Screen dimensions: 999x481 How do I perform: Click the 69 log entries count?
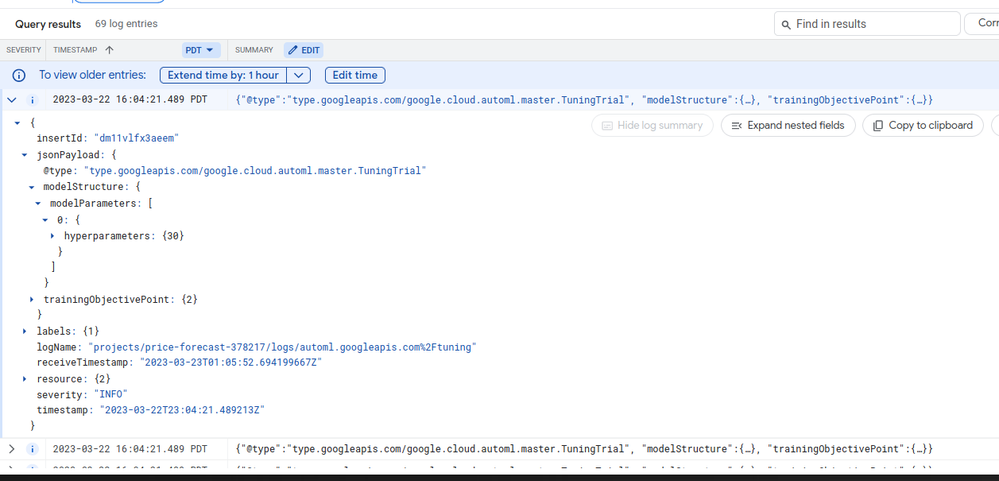pos(126,24)
